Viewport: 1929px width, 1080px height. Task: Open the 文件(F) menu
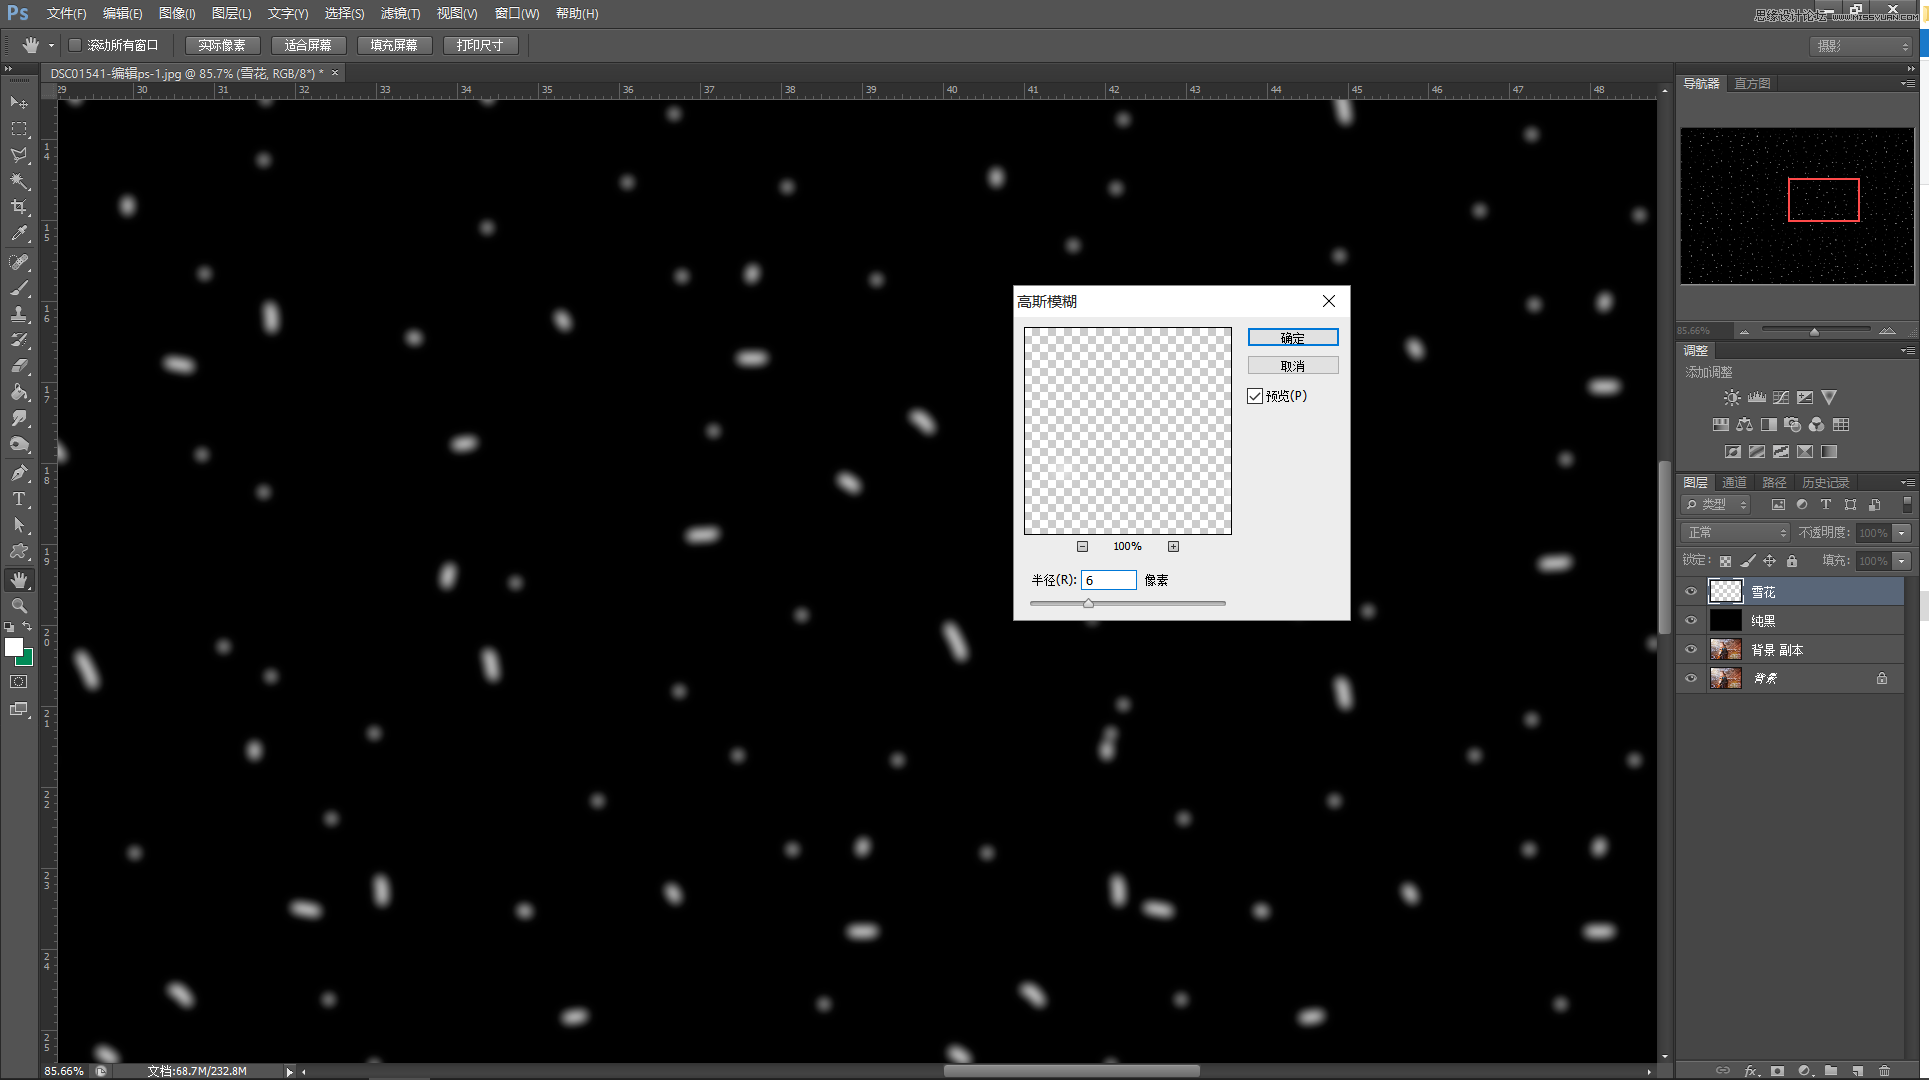click(66, 14)
